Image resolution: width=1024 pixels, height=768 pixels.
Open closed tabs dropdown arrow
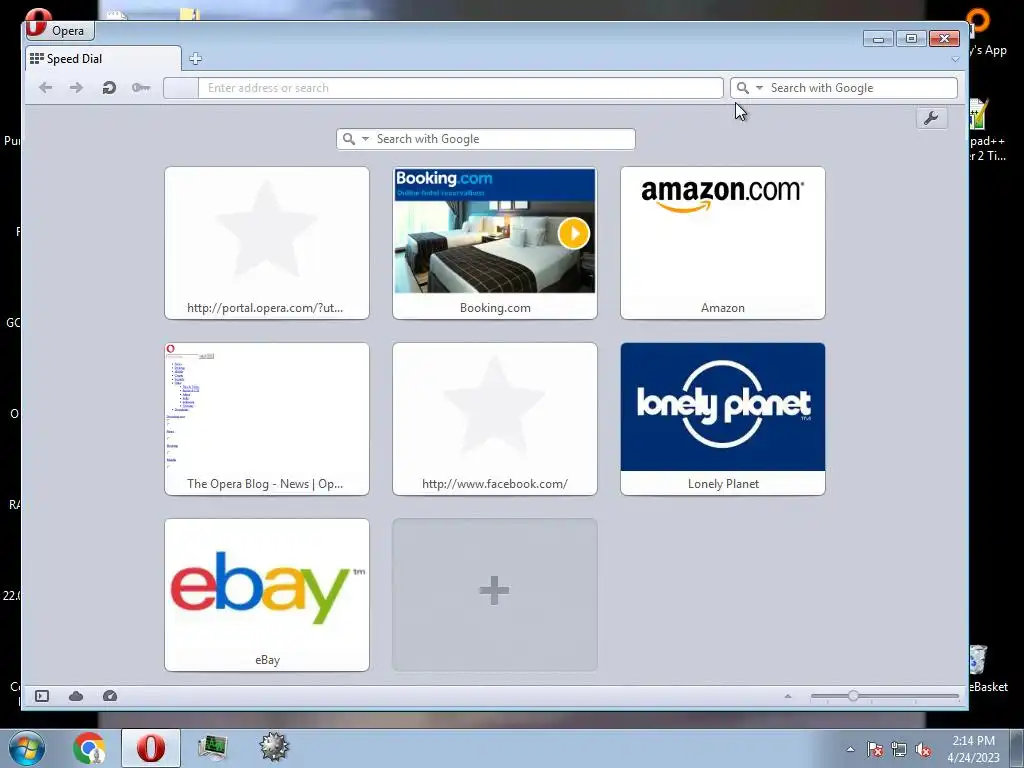(x=955, y=59)
